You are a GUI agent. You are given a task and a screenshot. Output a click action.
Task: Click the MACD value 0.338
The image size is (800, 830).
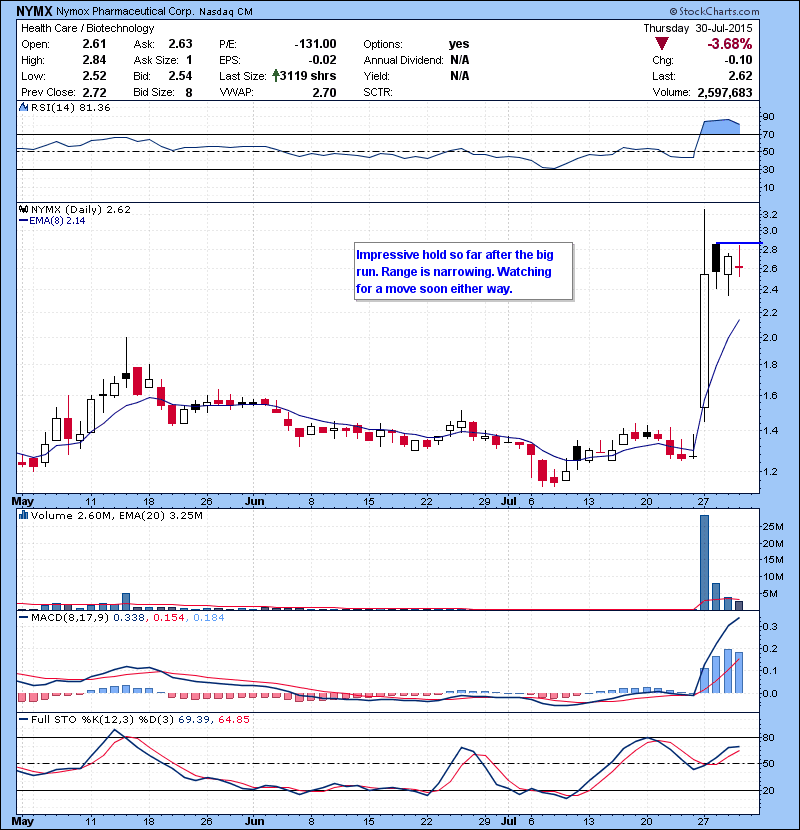click(129, 617)
